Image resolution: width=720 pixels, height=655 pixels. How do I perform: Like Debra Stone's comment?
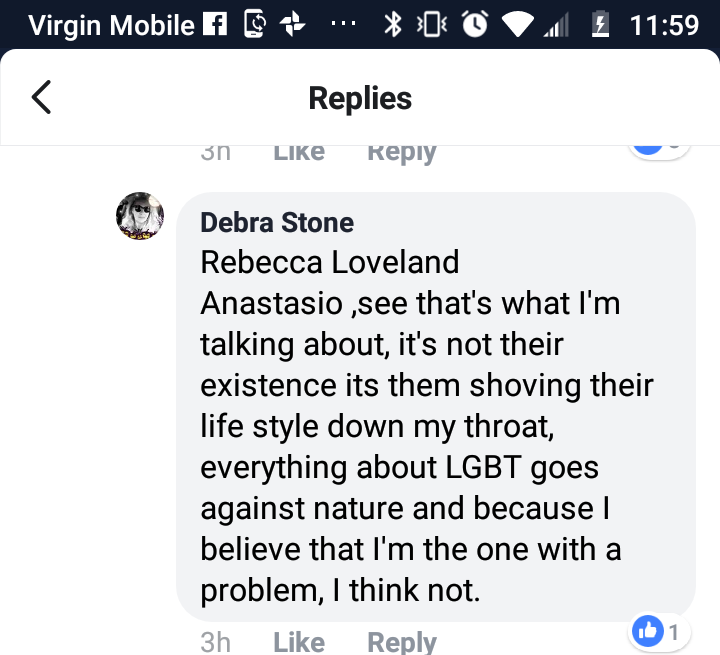(x=299, y=641)
